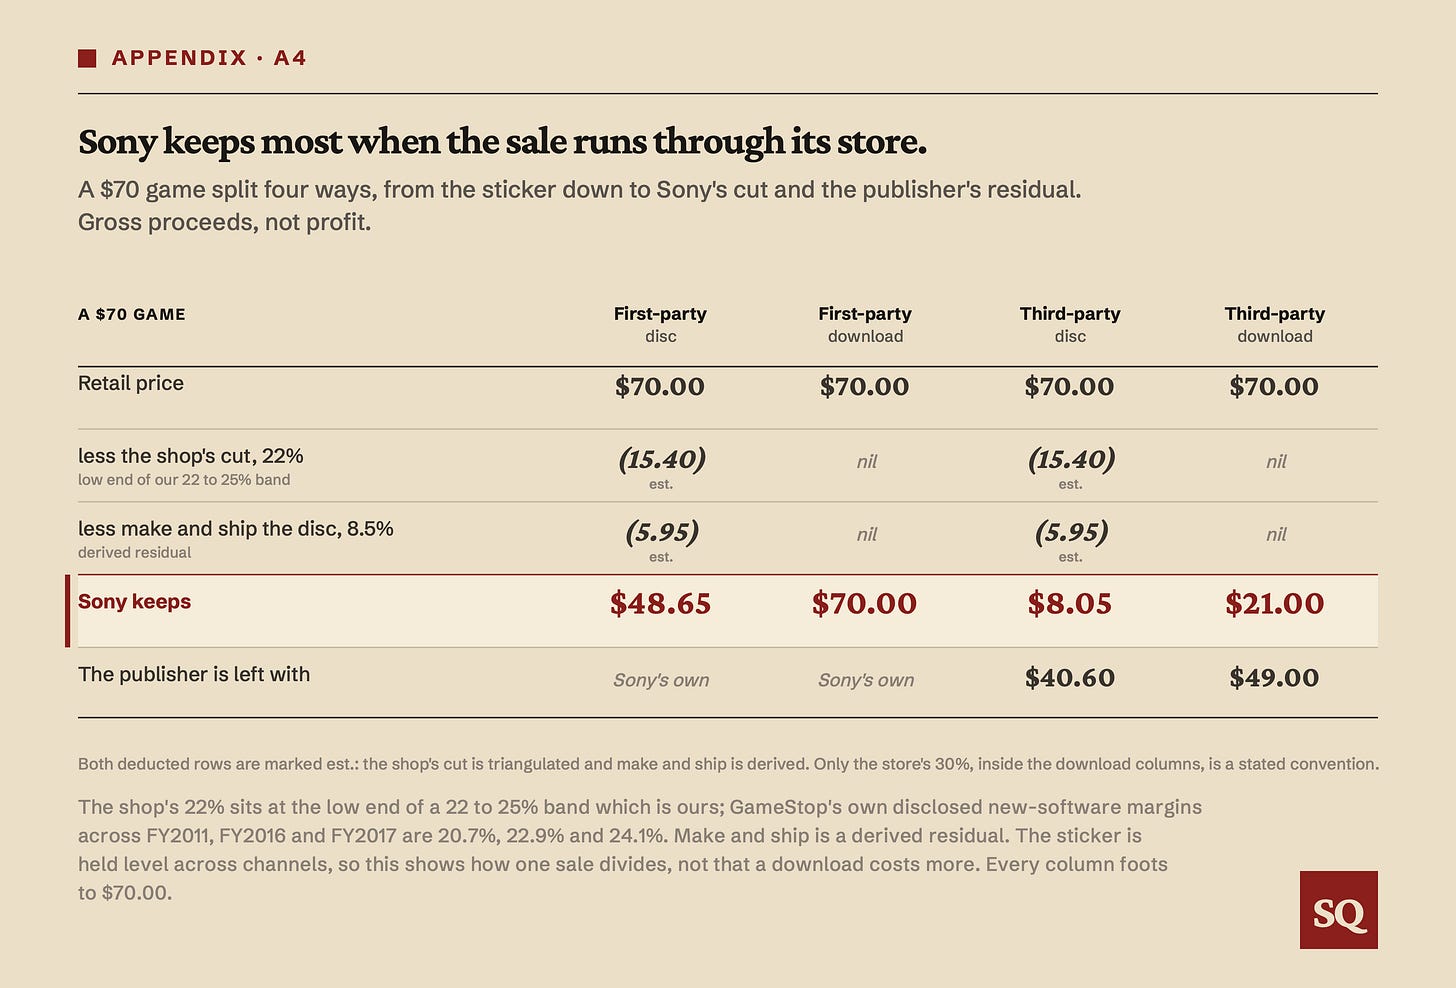Click the $70.00 Sony keeps first-party download

pyautogui.click(x=865, y=603)
